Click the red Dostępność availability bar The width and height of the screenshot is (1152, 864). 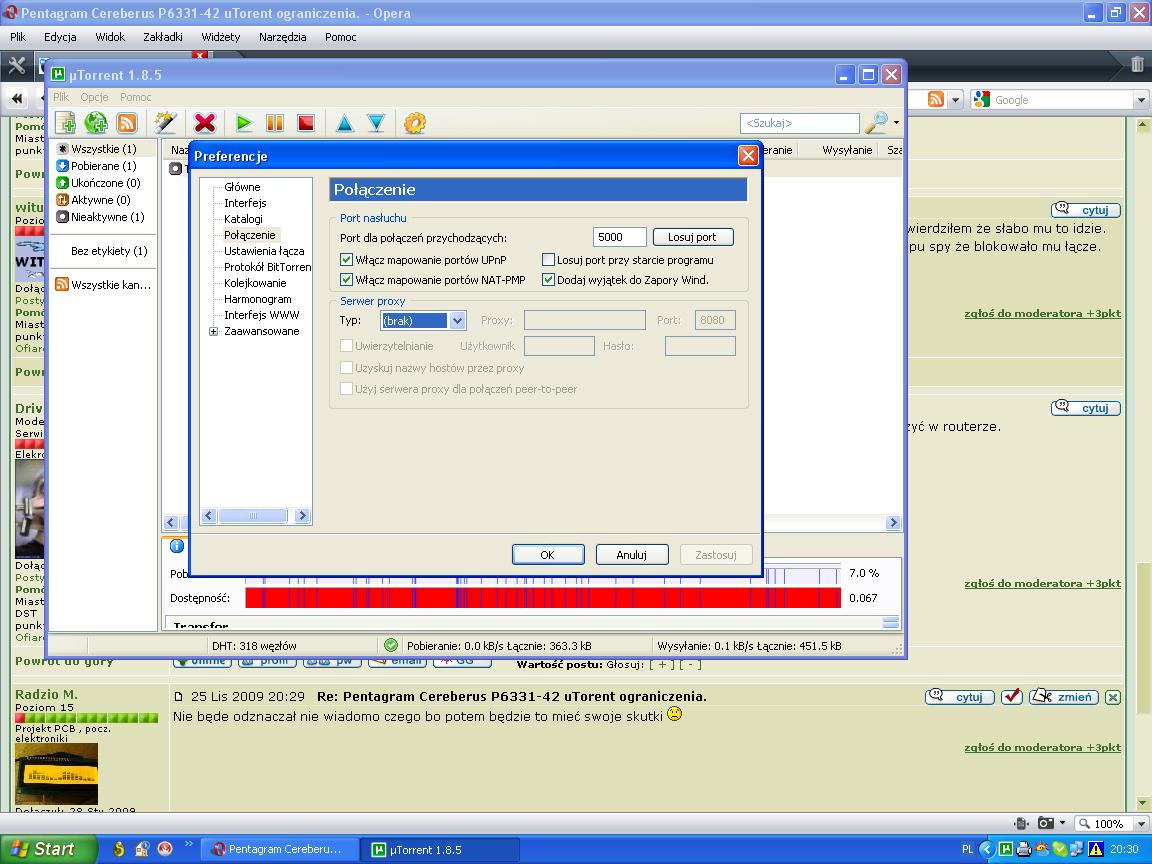[x=543, y=598]
